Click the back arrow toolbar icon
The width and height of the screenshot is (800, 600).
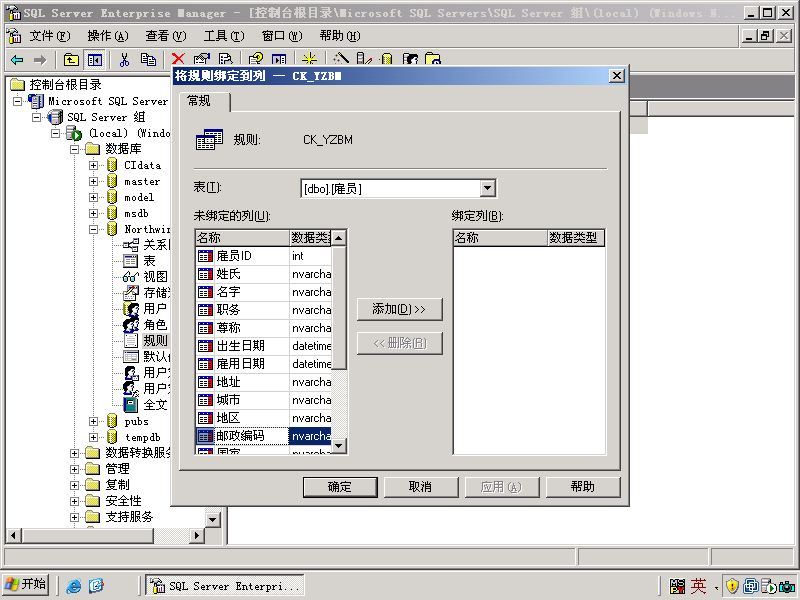tap(17, 60)
